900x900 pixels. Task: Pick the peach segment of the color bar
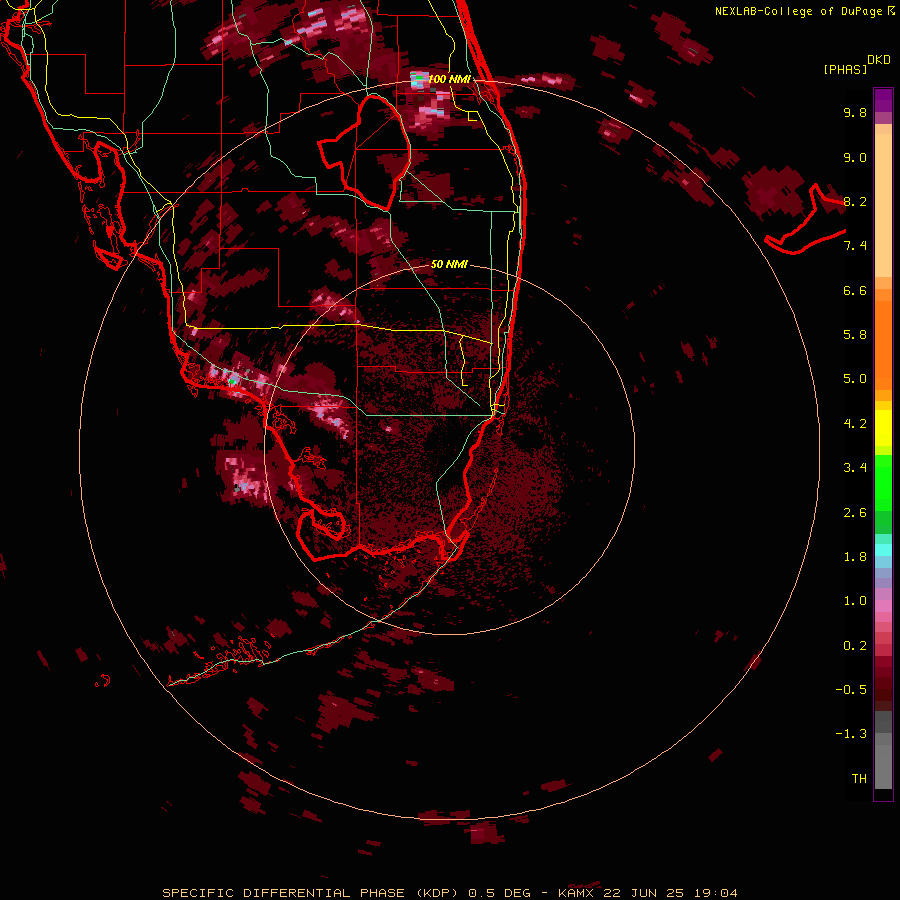[x=883, y=201]
